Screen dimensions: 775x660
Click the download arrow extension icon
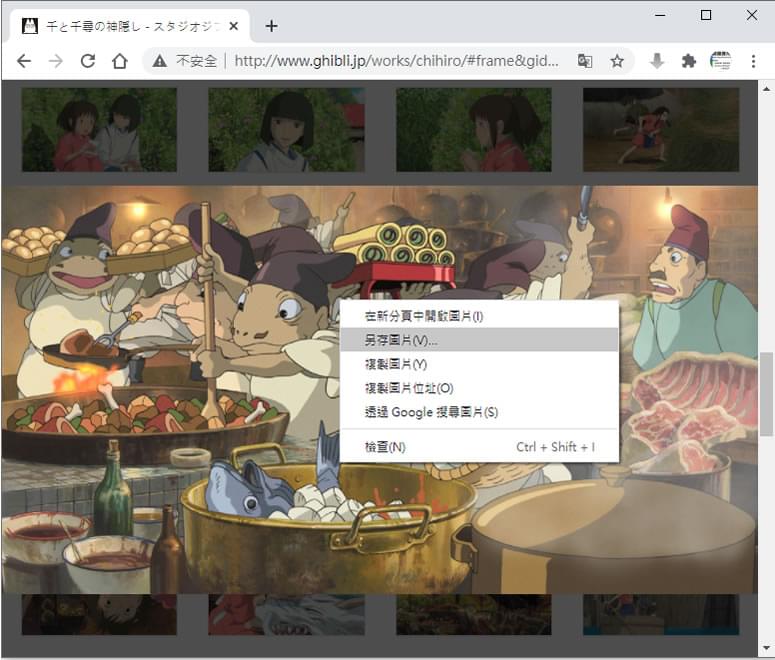point(657,61)
